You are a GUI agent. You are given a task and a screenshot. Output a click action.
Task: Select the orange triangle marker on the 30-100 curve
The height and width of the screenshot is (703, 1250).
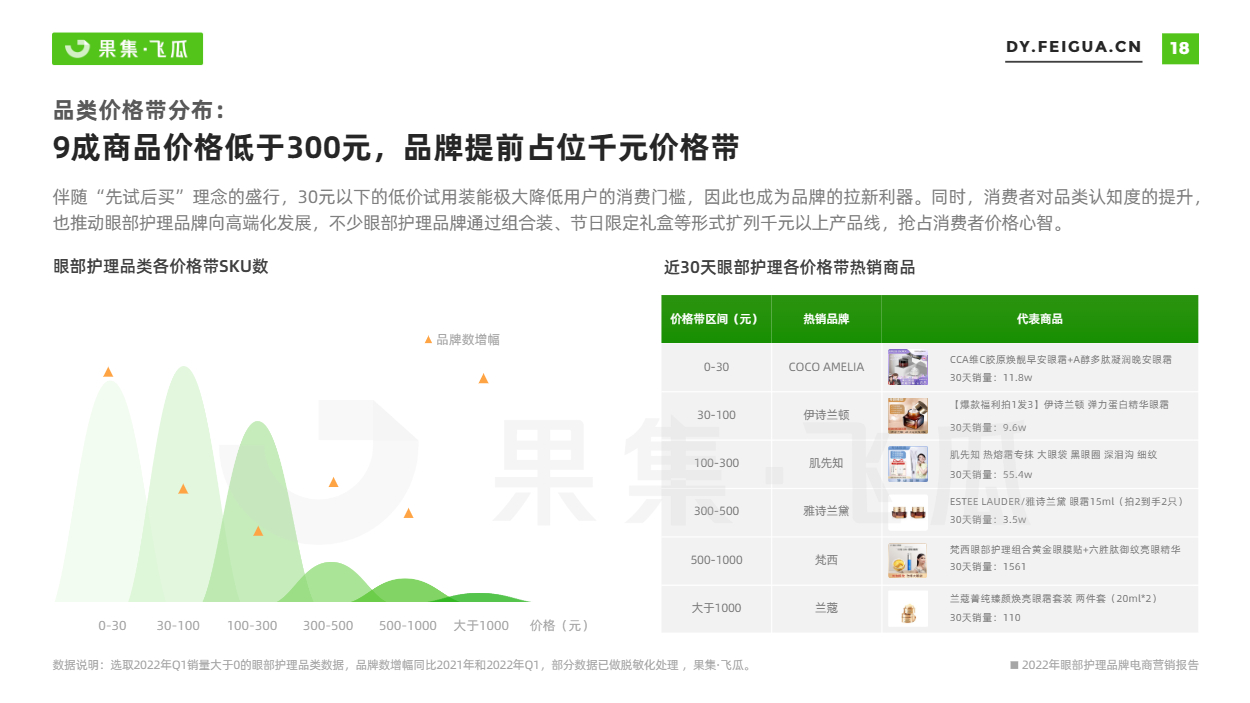click(183, 489)
